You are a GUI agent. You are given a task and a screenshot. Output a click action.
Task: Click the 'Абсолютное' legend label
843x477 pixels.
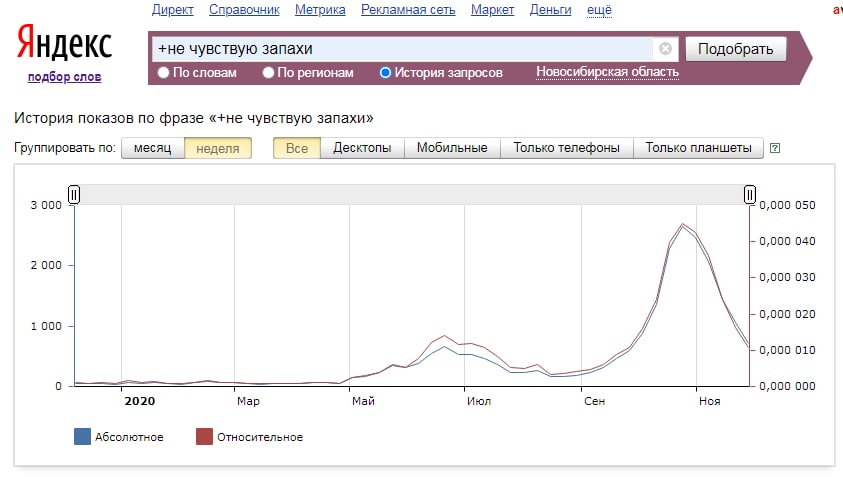pyautogui.click(x=129, y=437)
